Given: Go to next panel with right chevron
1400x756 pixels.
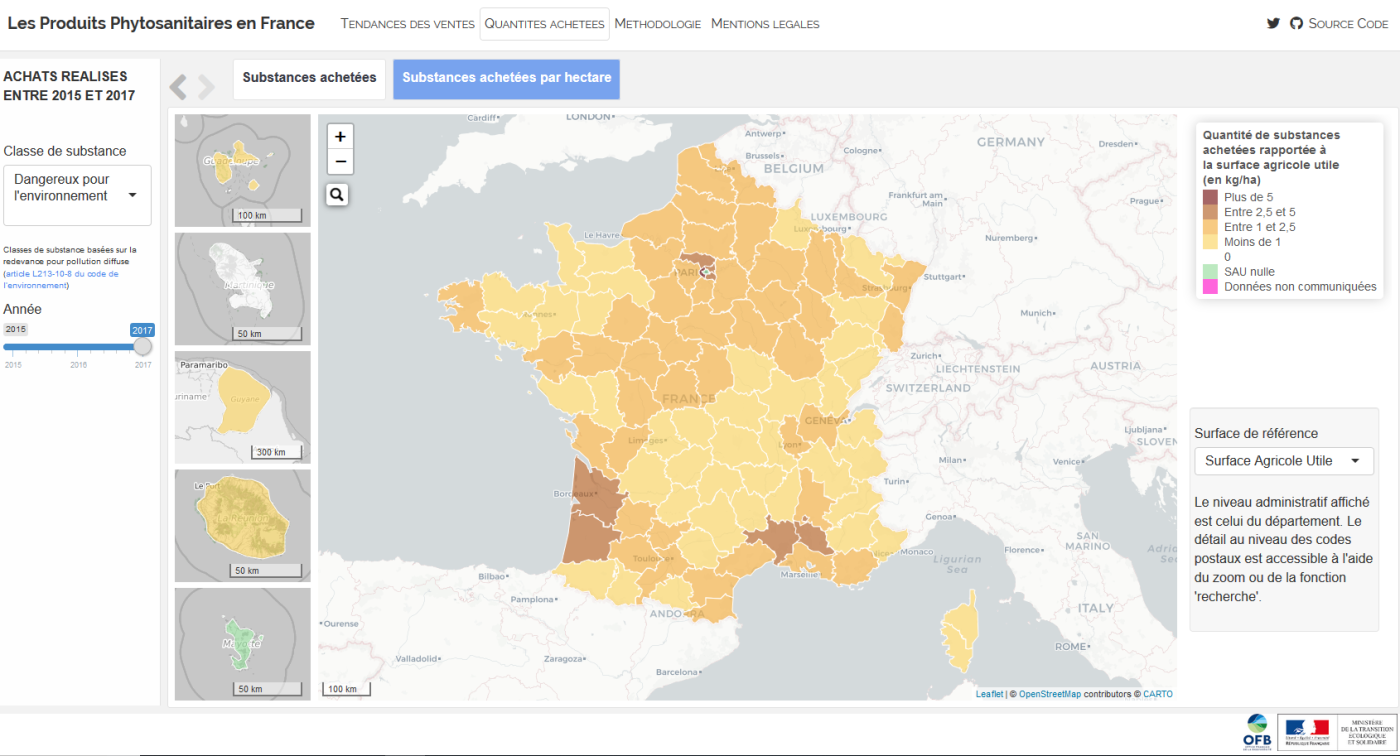Looking at the screenshot, I should click(207, 87).
